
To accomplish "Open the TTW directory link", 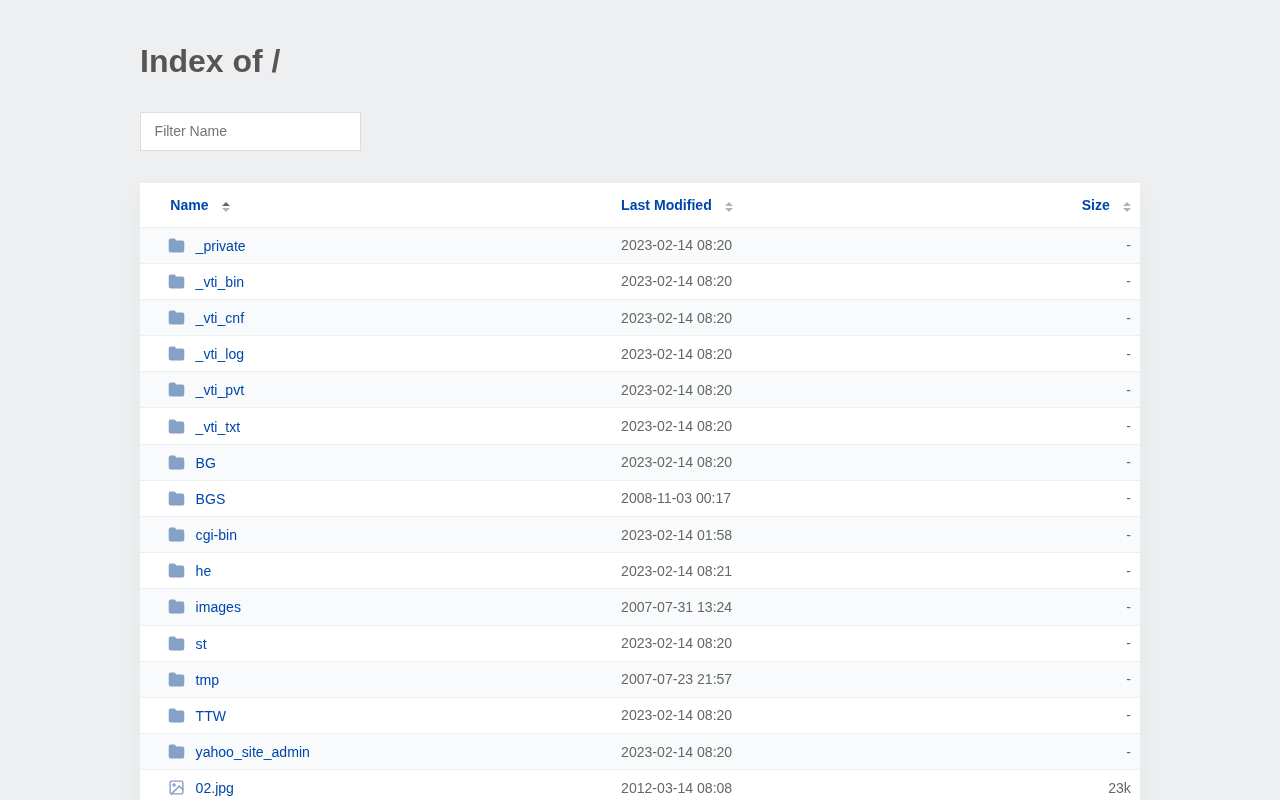I will coord(211,716).
